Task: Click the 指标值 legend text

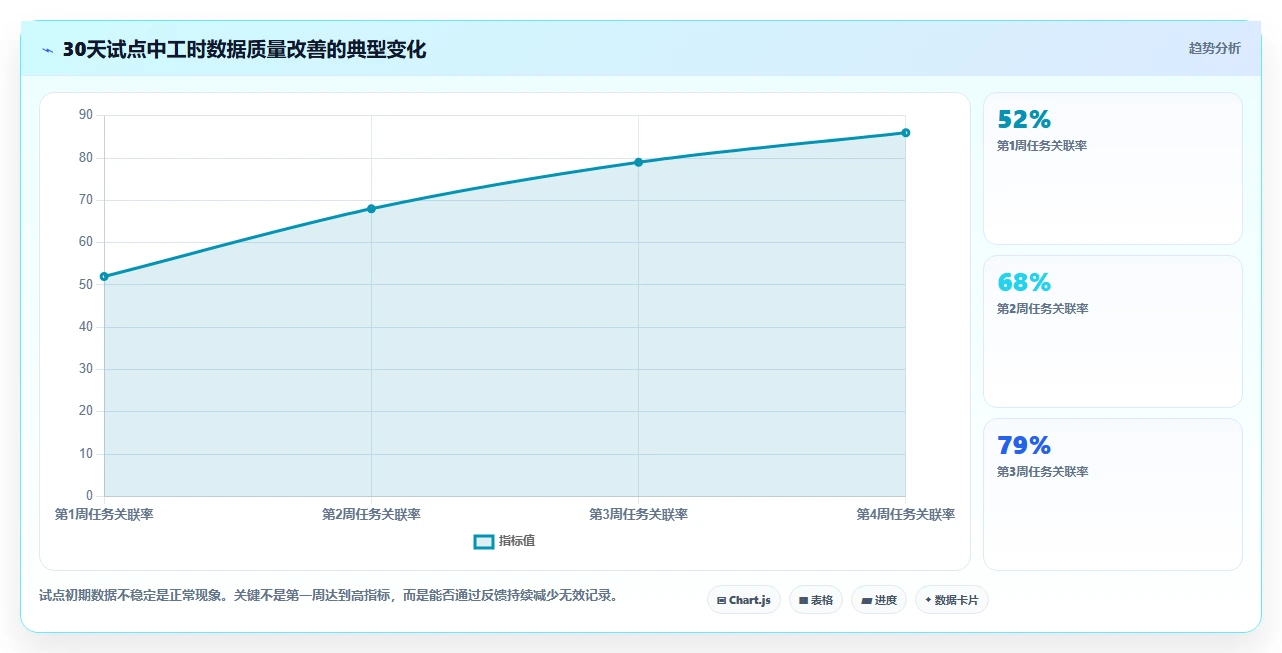Action: (x=517, y=541)
